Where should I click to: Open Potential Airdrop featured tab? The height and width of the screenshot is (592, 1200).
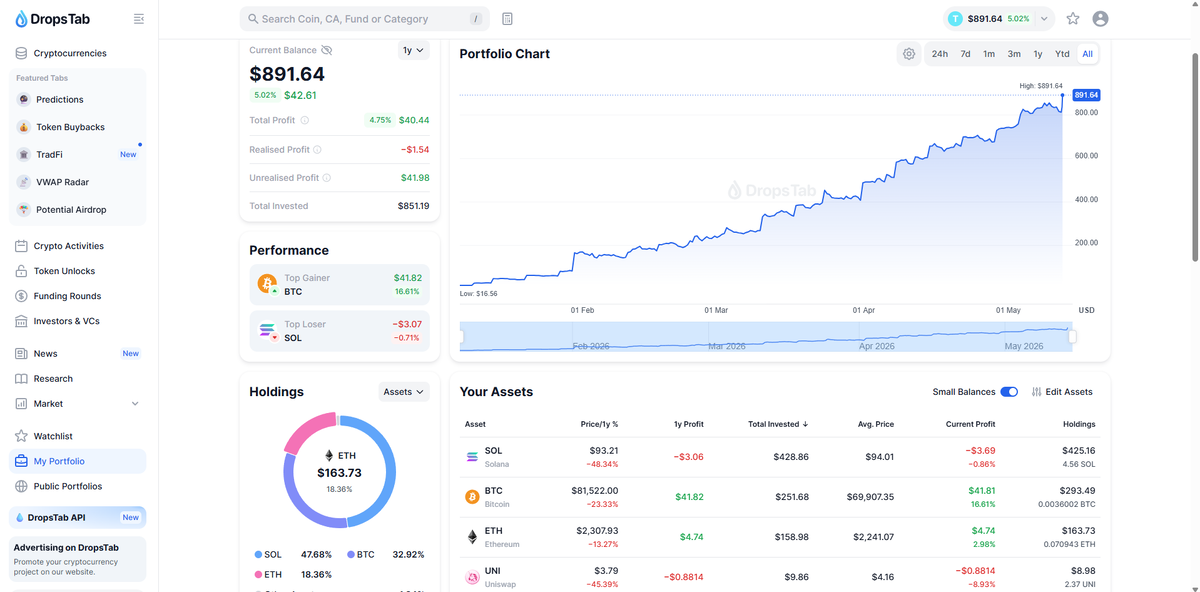[x=78, y=210]
